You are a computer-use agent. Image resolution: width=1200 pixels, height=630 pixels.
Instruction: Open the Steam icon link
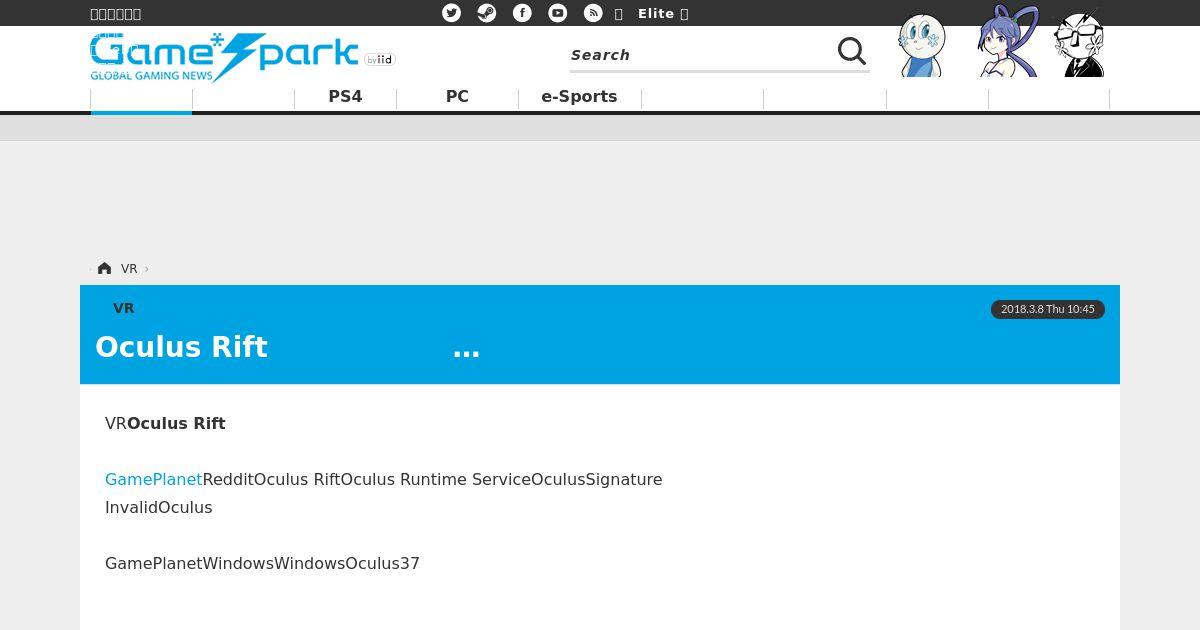(487, 13)
